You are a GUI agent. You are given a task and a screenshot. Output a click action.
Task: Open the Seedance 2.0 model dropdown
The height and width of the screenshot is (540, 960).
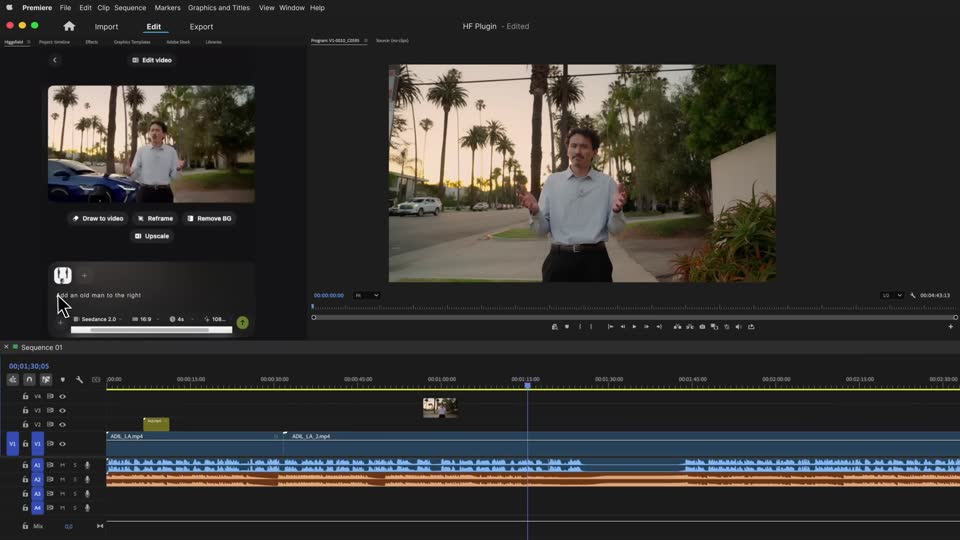tap(97, 319)
